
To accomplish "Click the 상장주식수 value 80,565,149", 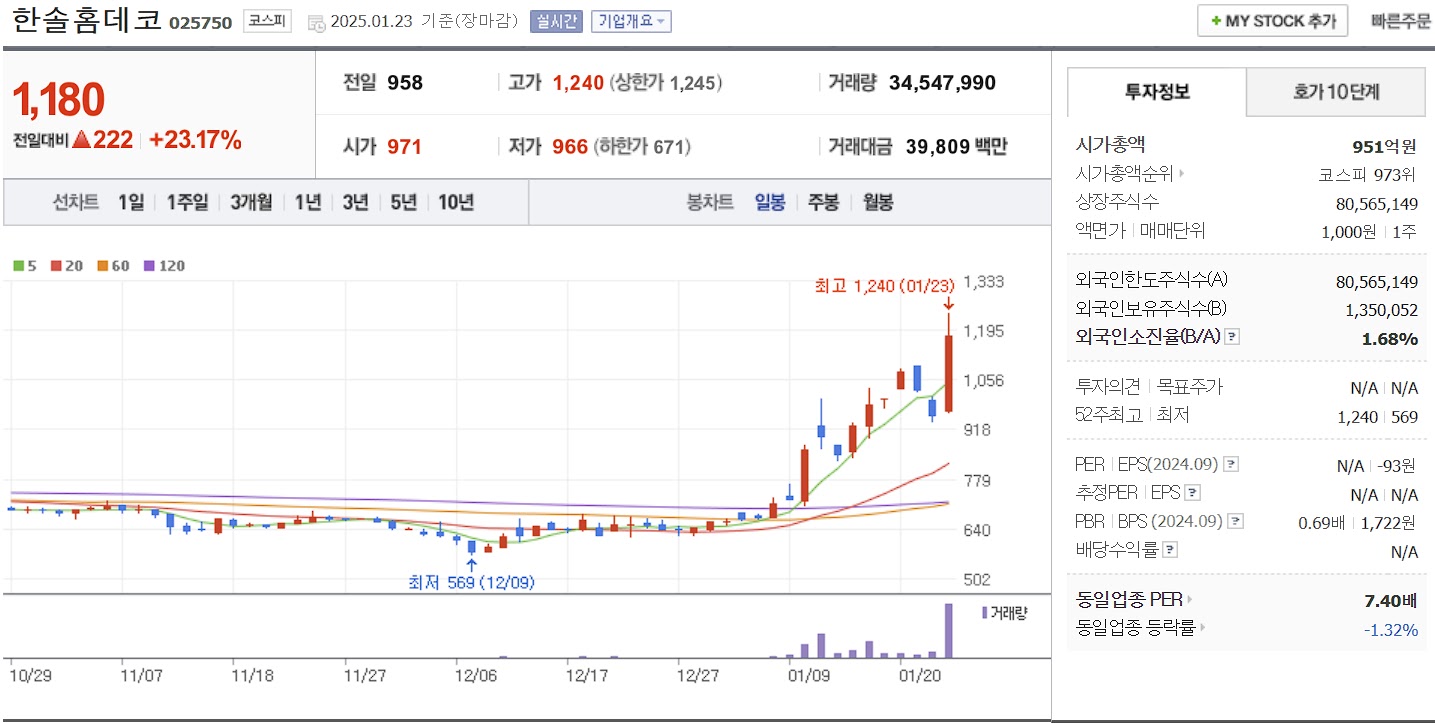I will pos(1377,203).
